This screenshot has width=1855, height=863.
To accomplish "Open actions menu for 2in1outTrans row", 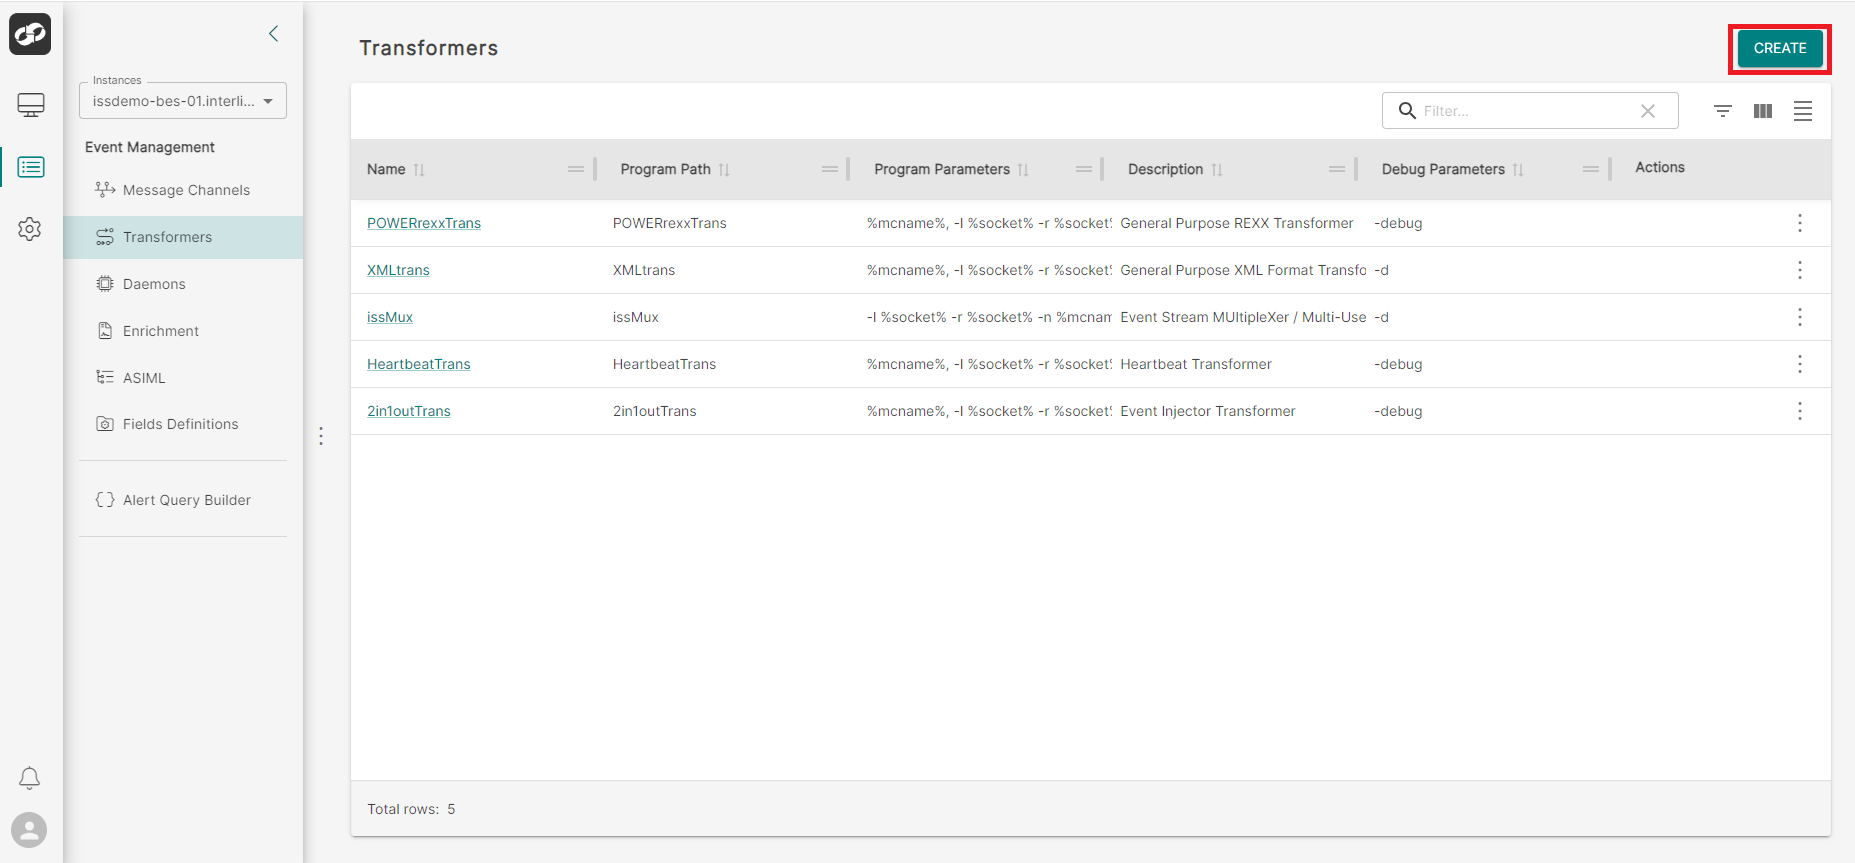I will click(1800, 411).
